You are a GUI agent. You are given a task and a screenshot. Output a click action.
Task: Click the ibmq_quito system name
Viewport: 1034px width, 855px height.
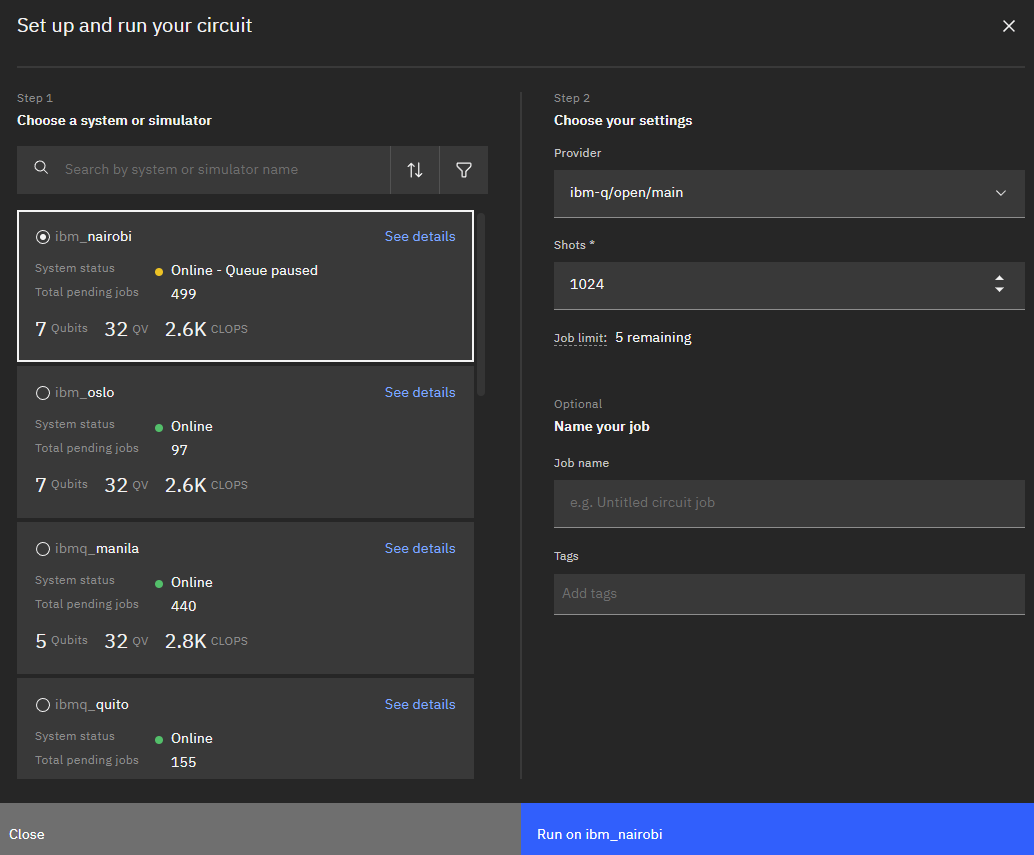(x=92, y=705)
